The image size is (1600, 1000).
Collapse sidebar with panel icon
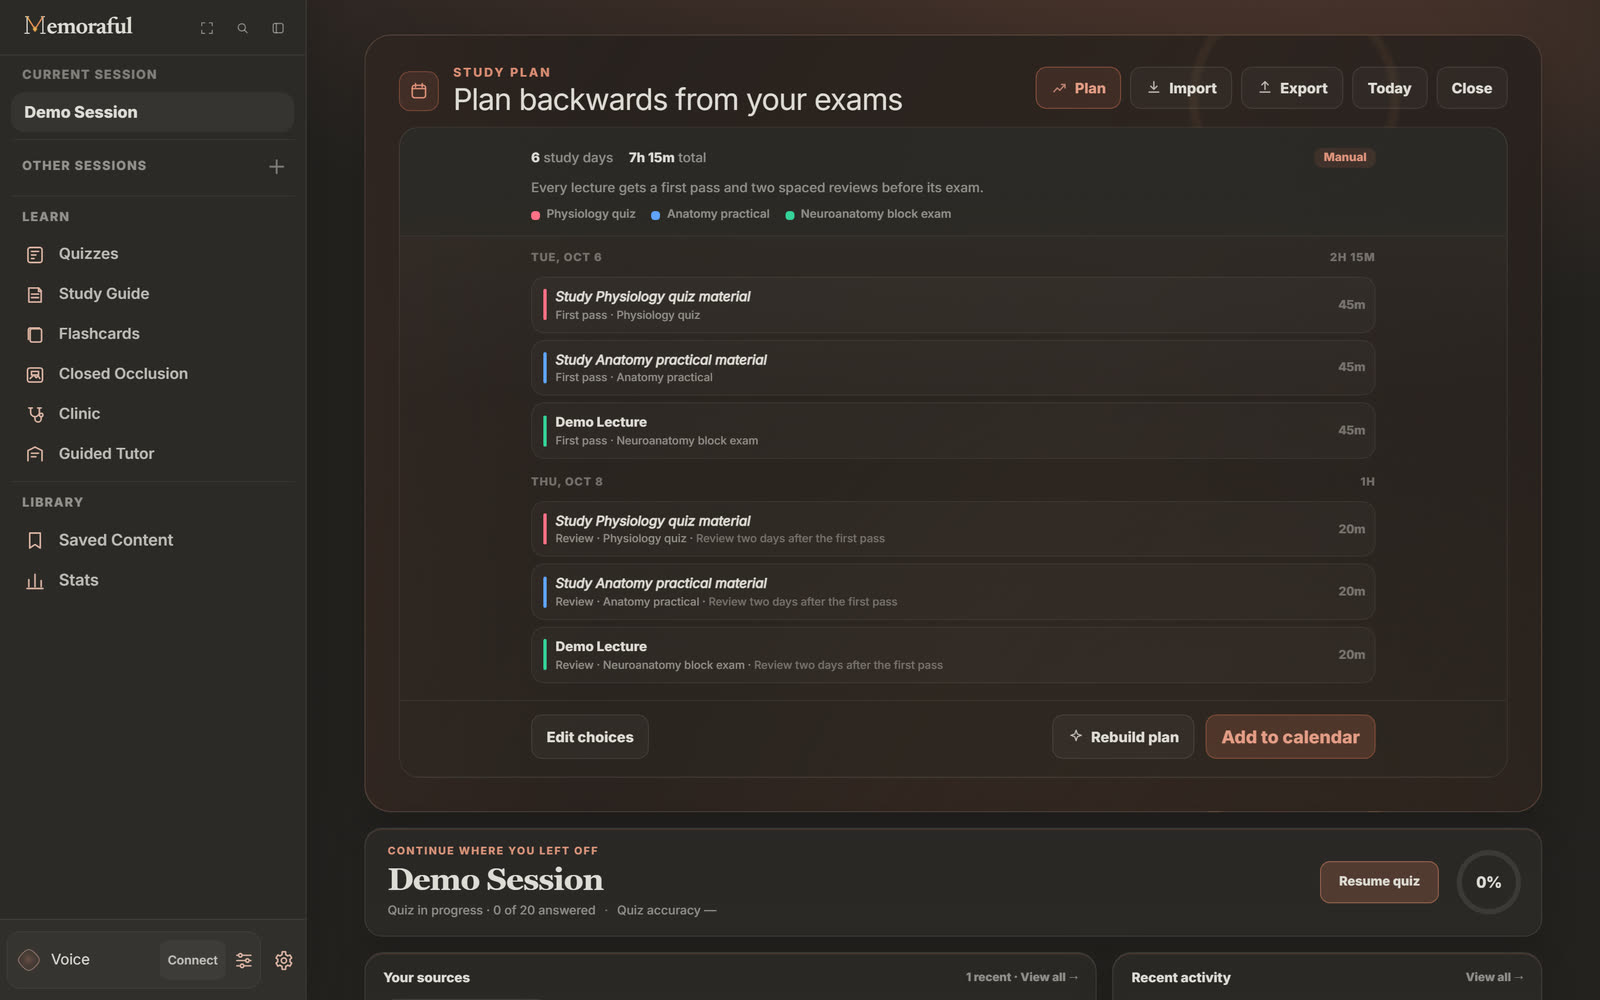tap(278, 28)
